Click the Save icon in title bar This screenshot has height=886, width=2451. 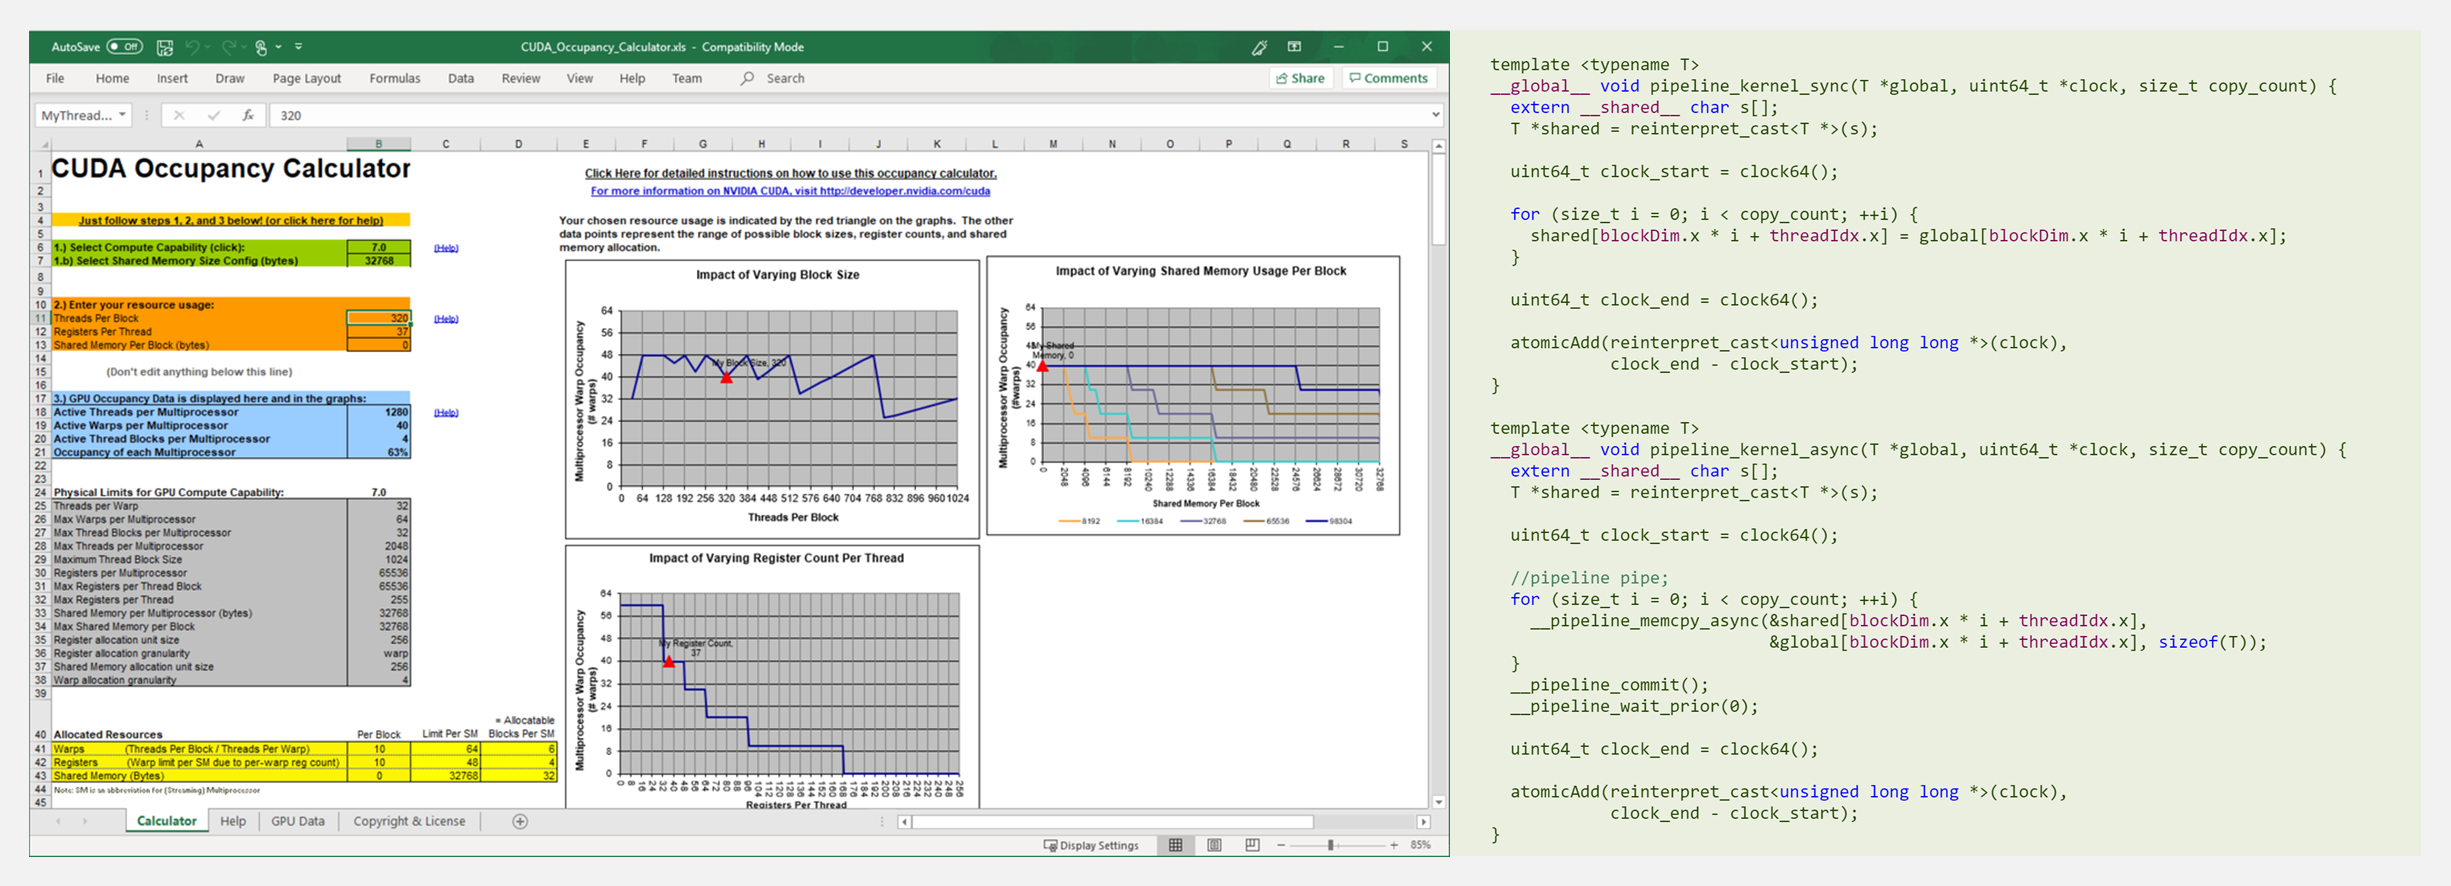coord(165,47)
